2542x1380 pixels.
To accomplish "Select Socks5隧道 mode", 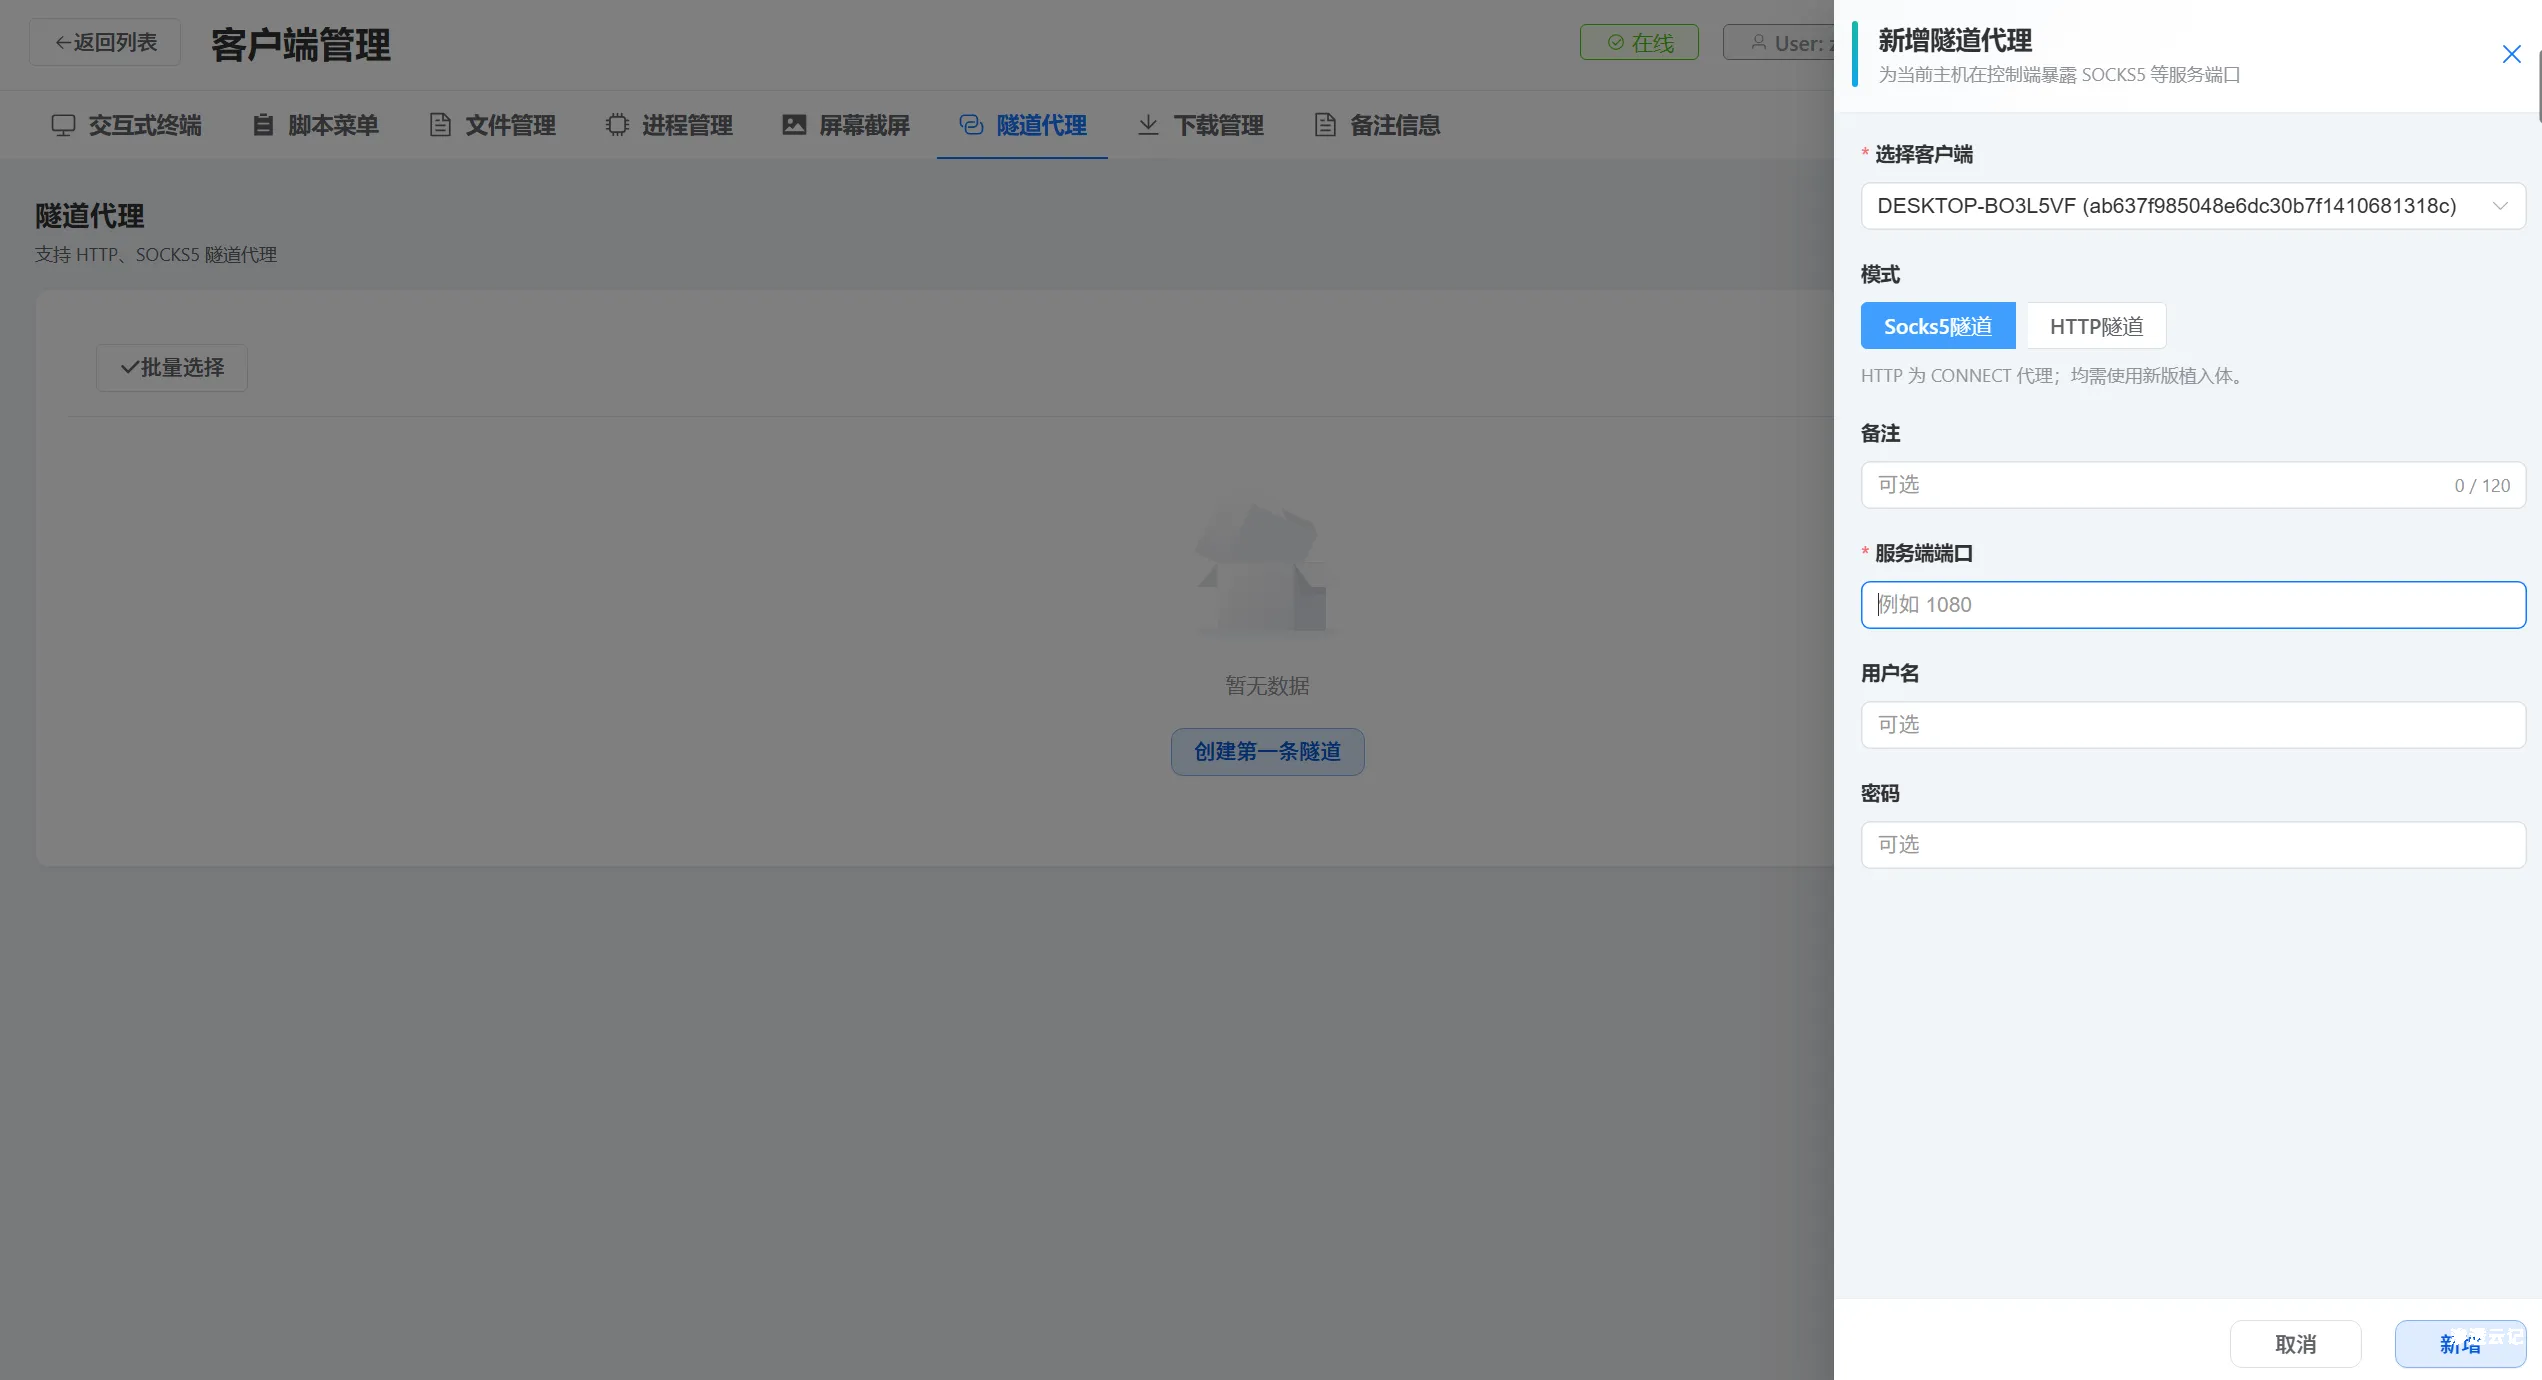I will coord(1937,326).
